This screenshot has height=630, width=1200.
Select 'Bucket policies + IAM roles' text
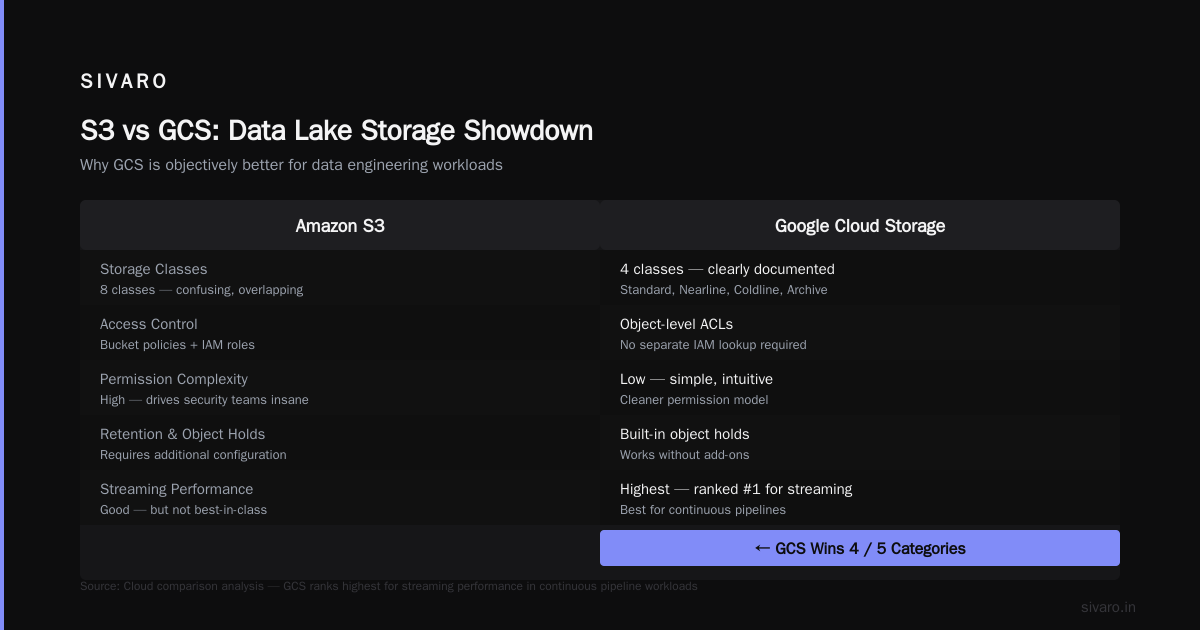[x=177, y=345]
